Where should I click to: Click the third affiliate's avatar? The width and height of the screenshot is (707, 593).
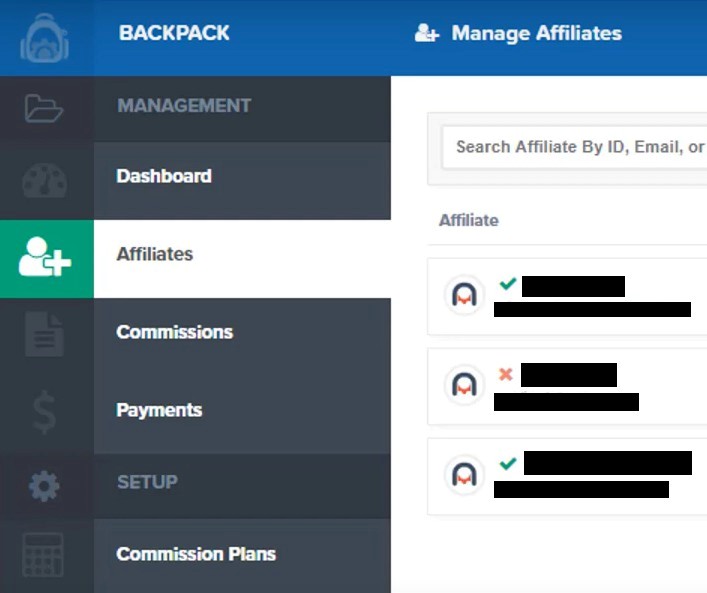464,475
